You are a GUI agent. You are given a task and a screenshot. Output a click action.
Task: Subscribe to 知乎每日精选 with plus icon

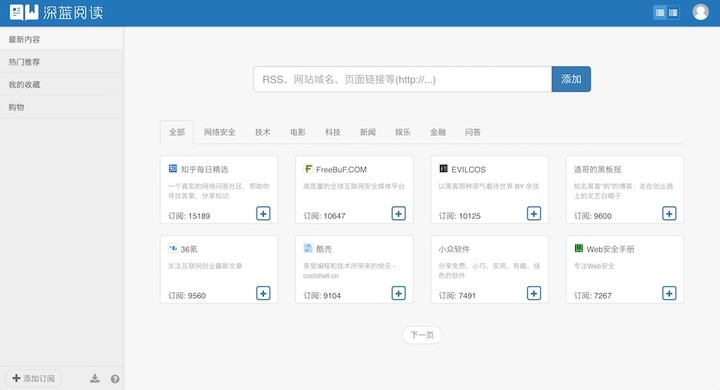click(263, 214)
